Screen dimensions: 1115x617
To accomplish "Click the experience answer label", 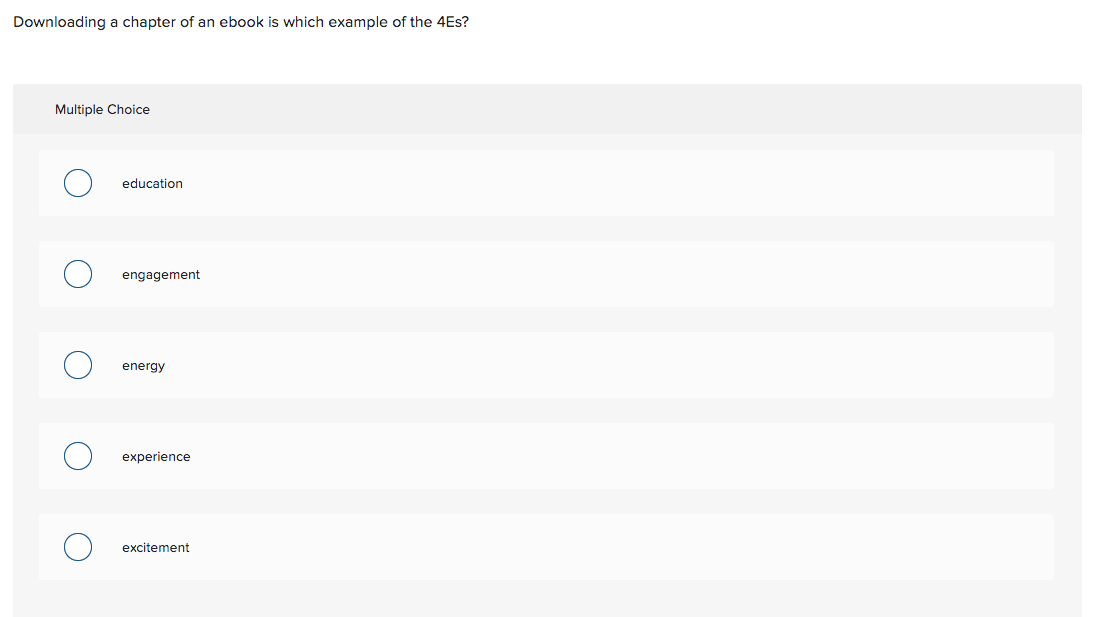I will click(x=156, y=456).
